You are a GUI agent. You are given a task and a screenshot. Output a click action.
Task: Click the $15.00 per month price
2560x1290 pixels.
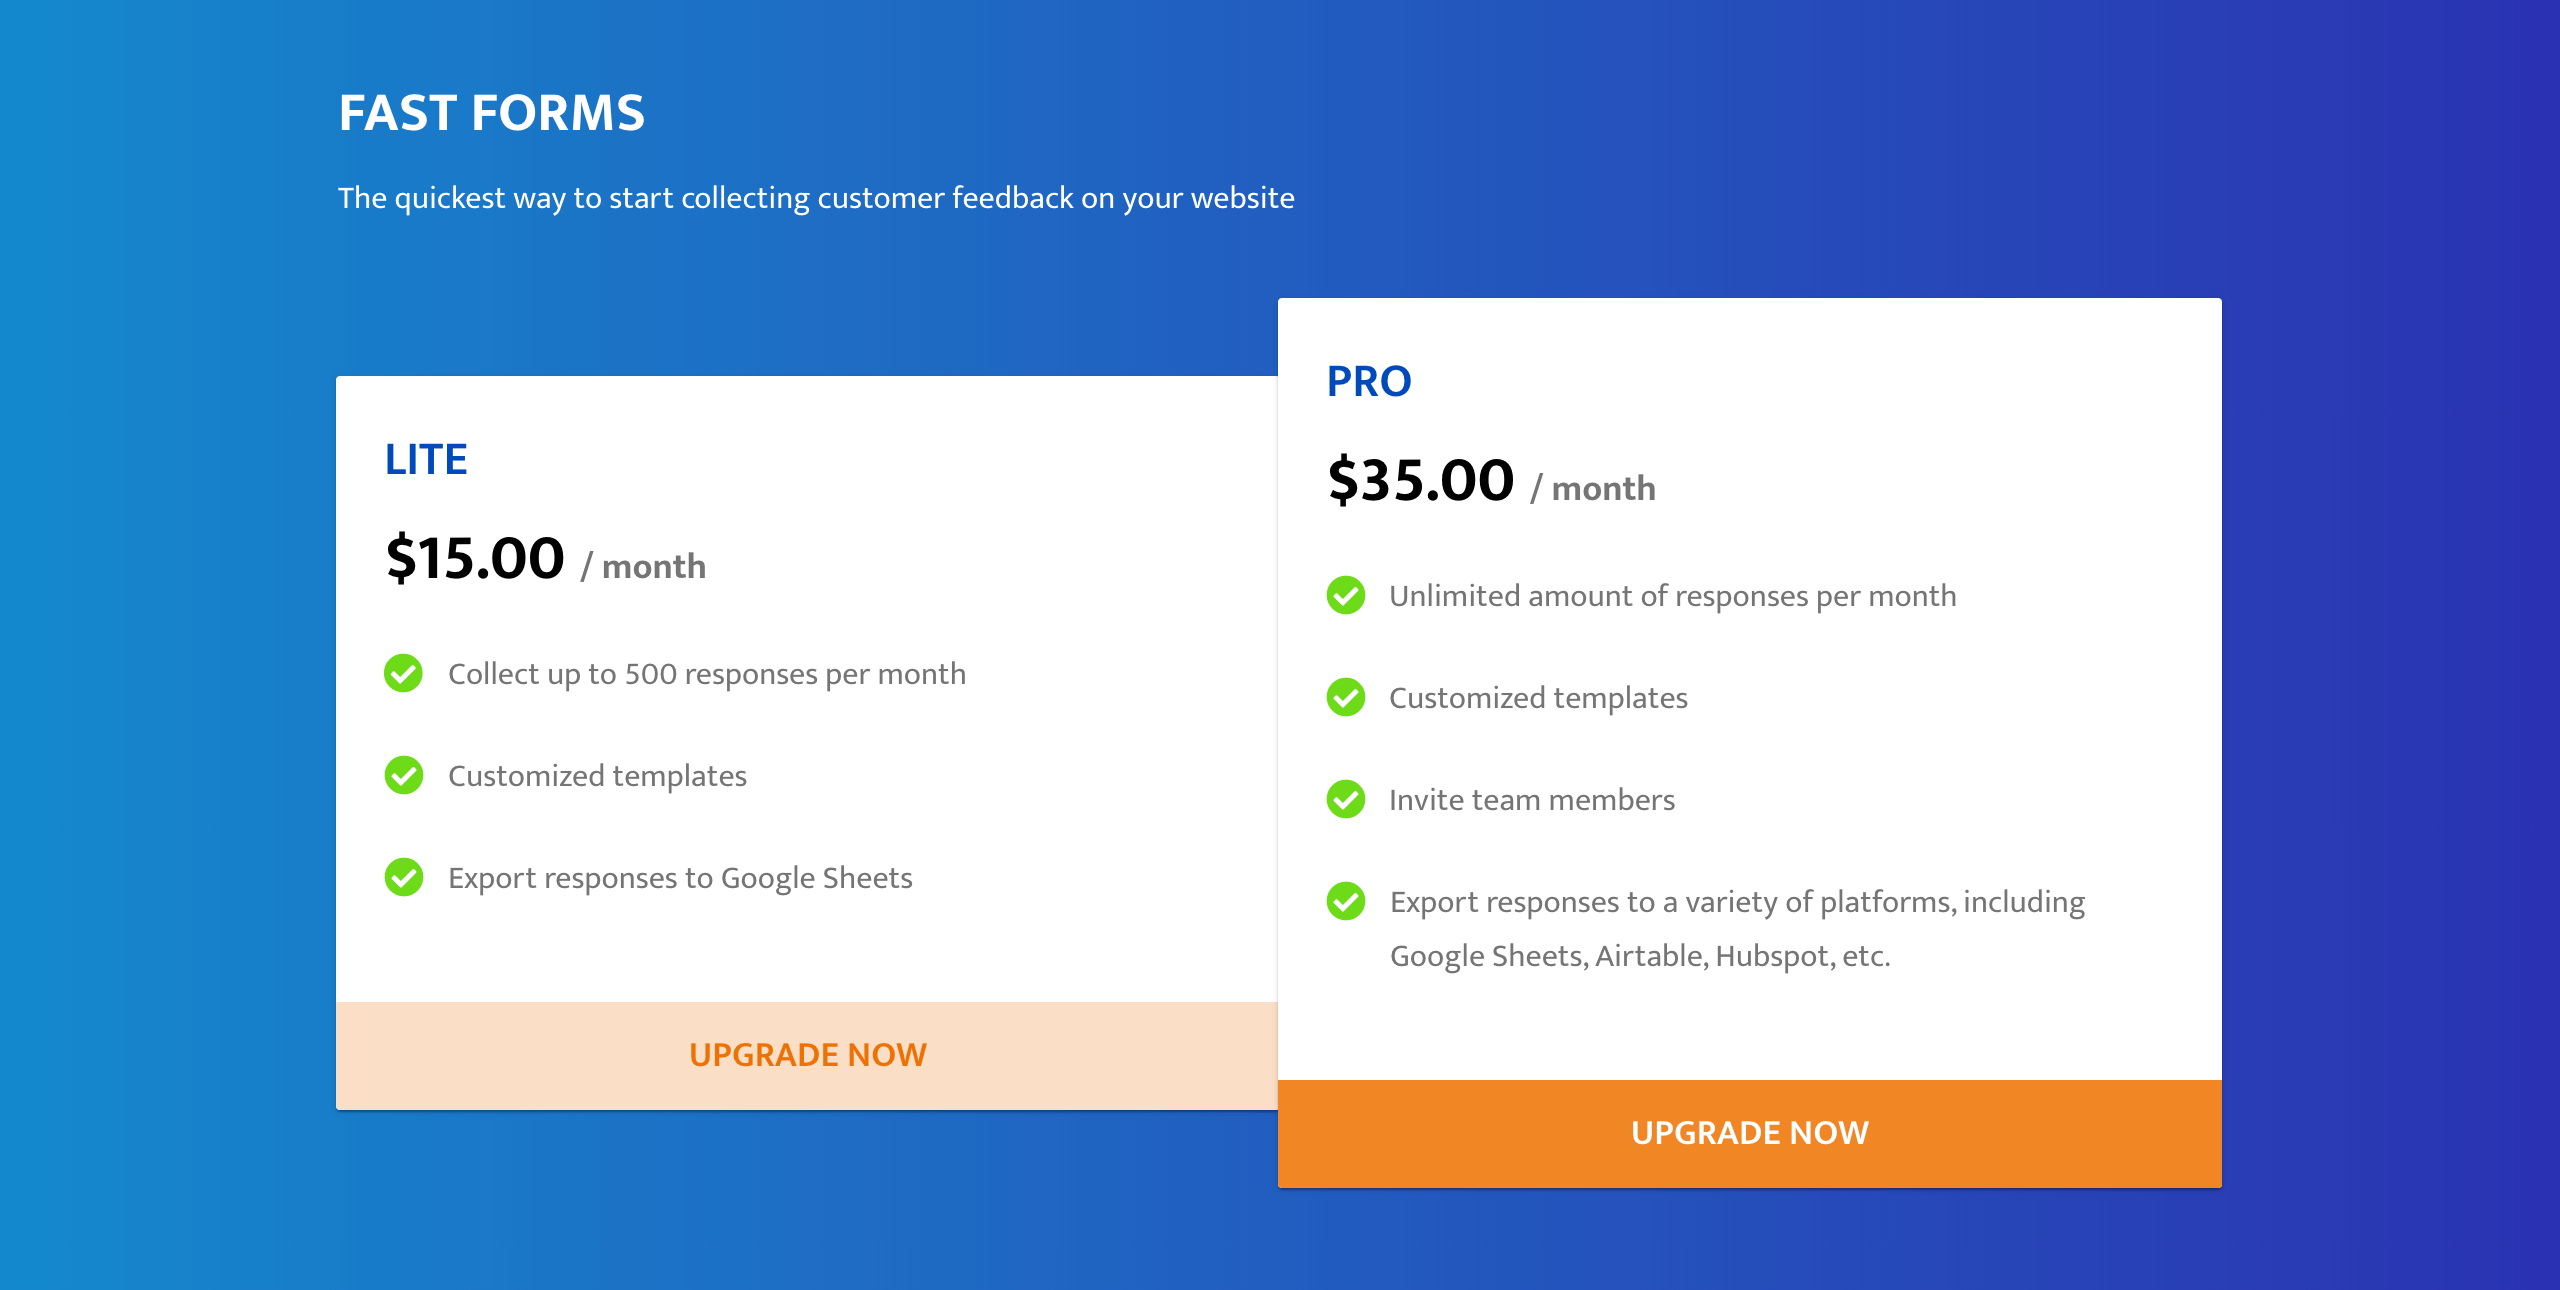tap(546, 559)
